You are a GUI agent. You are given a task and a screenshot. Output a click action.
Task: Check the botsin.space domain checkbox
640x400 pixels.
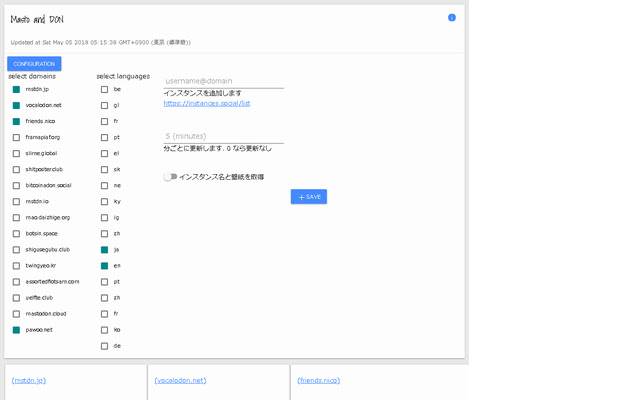pyautogui.click(x=16, y=234)
